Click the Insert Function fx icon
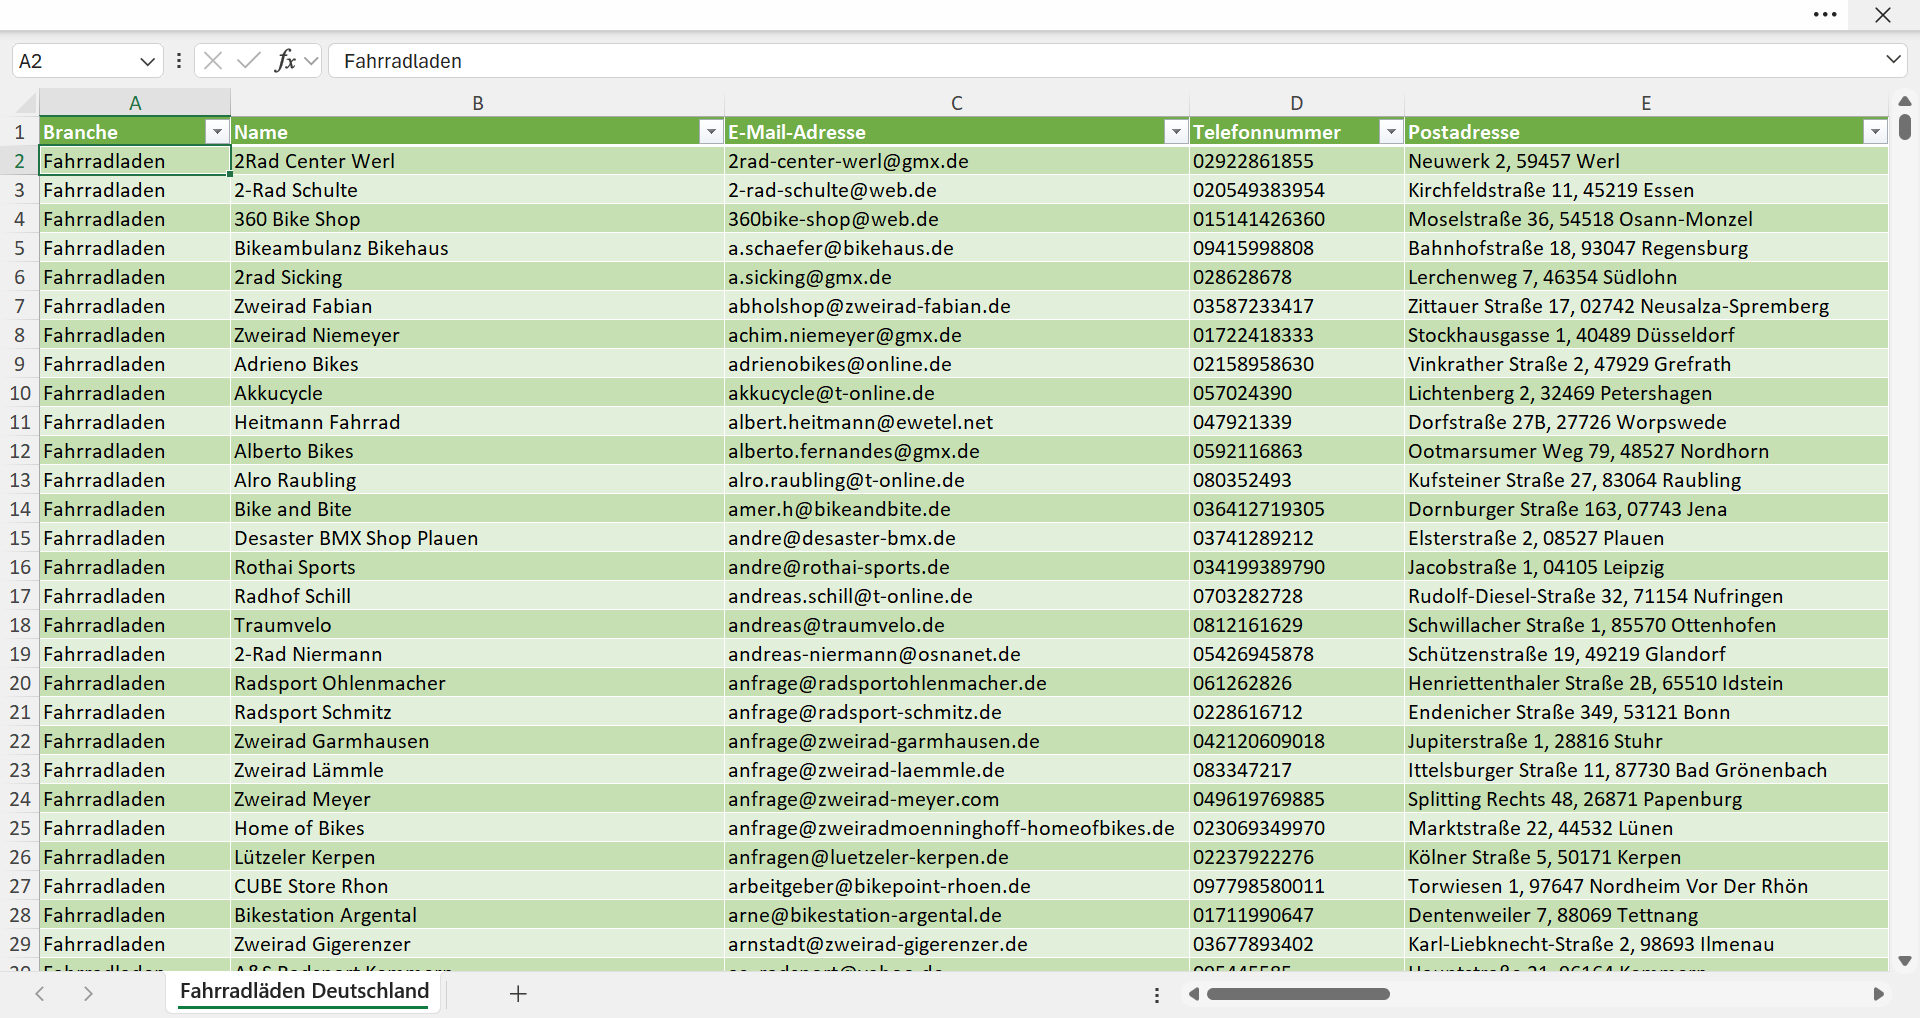The image size is (1920, 1018). (x=285, y=61)
